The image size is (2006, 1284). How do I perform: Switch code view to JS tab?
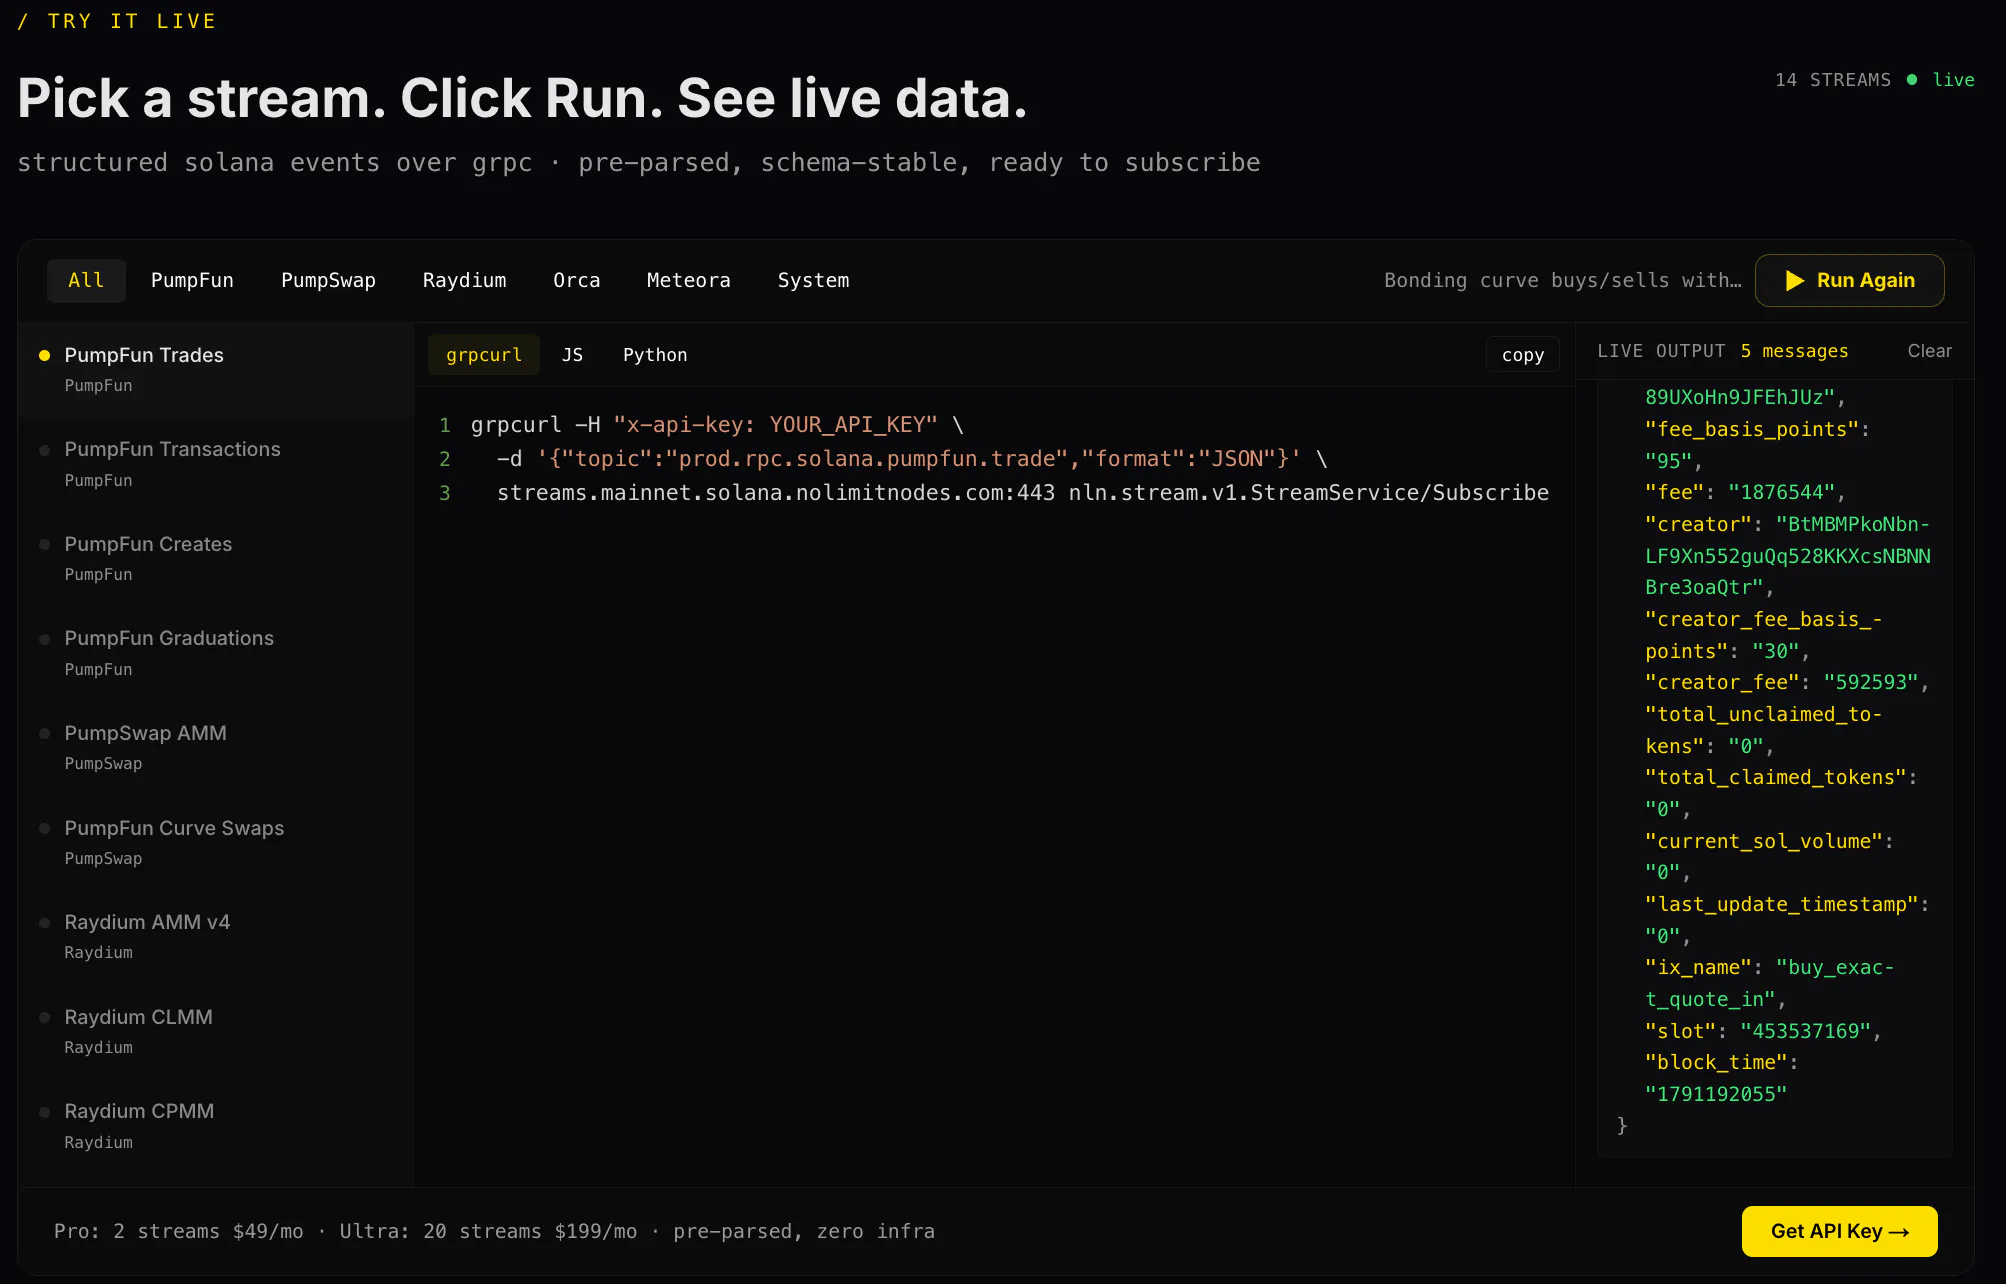572,355
